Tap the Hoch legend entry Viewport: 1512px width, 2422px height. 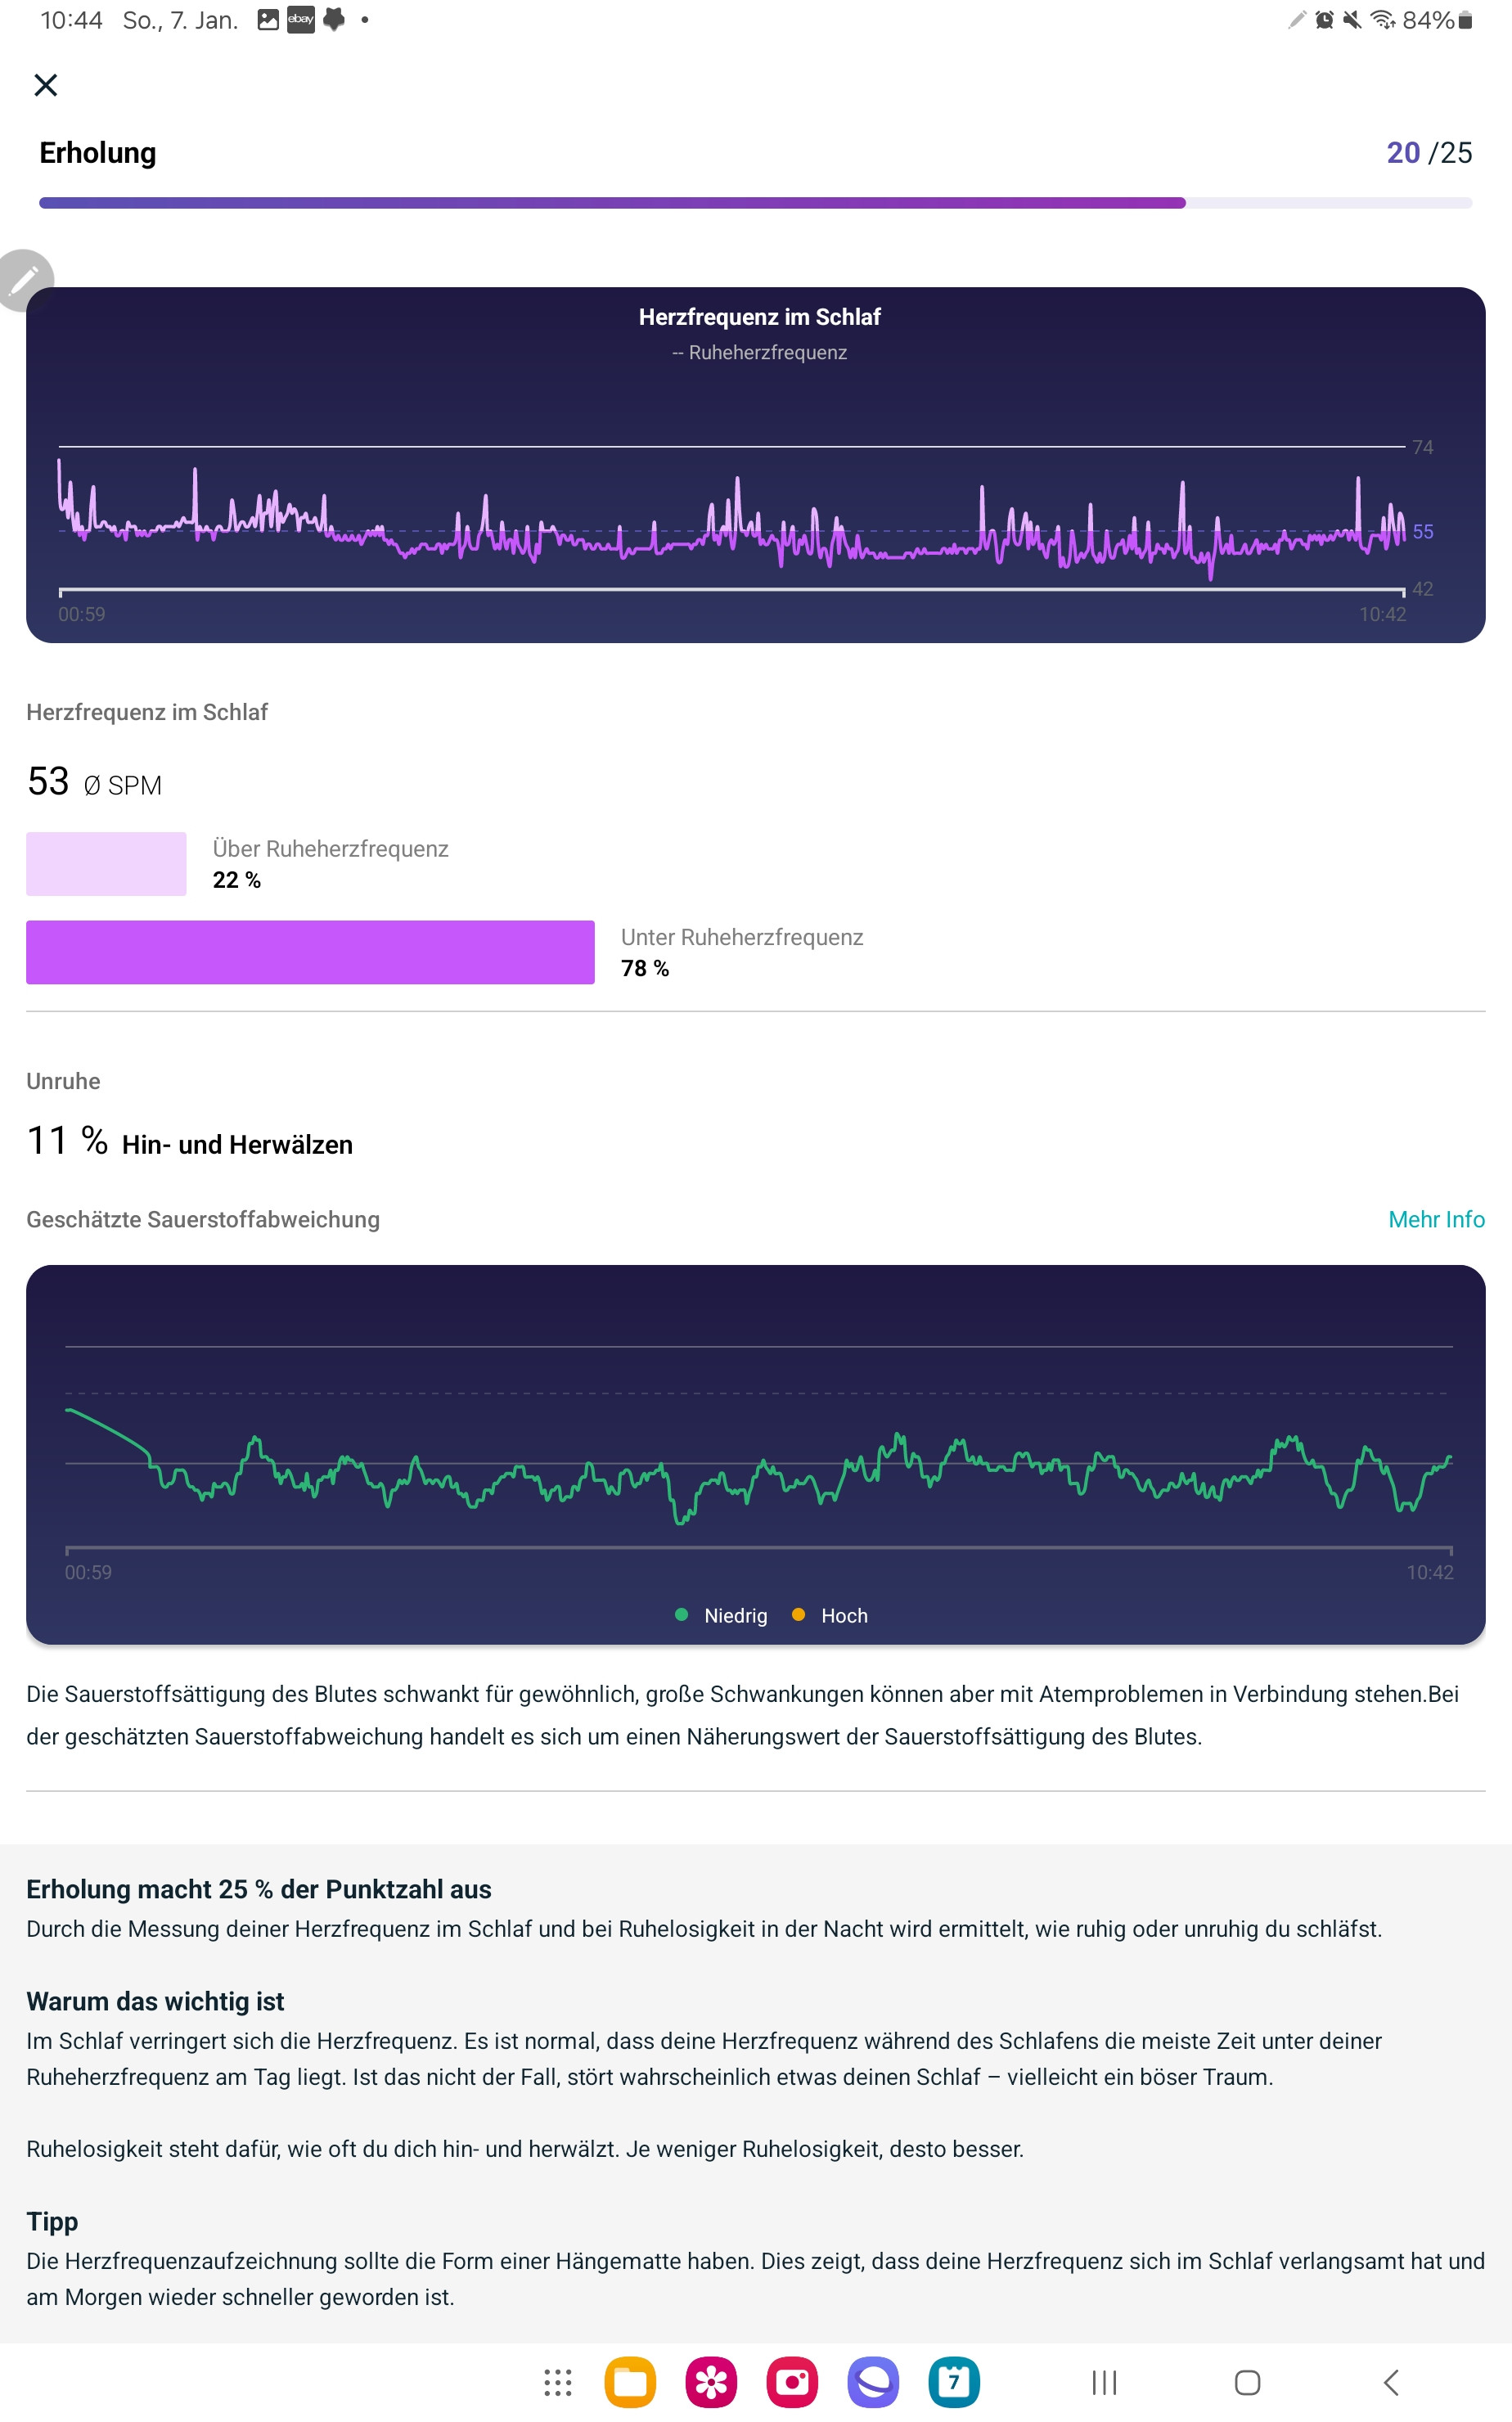tap(830, 1615)
